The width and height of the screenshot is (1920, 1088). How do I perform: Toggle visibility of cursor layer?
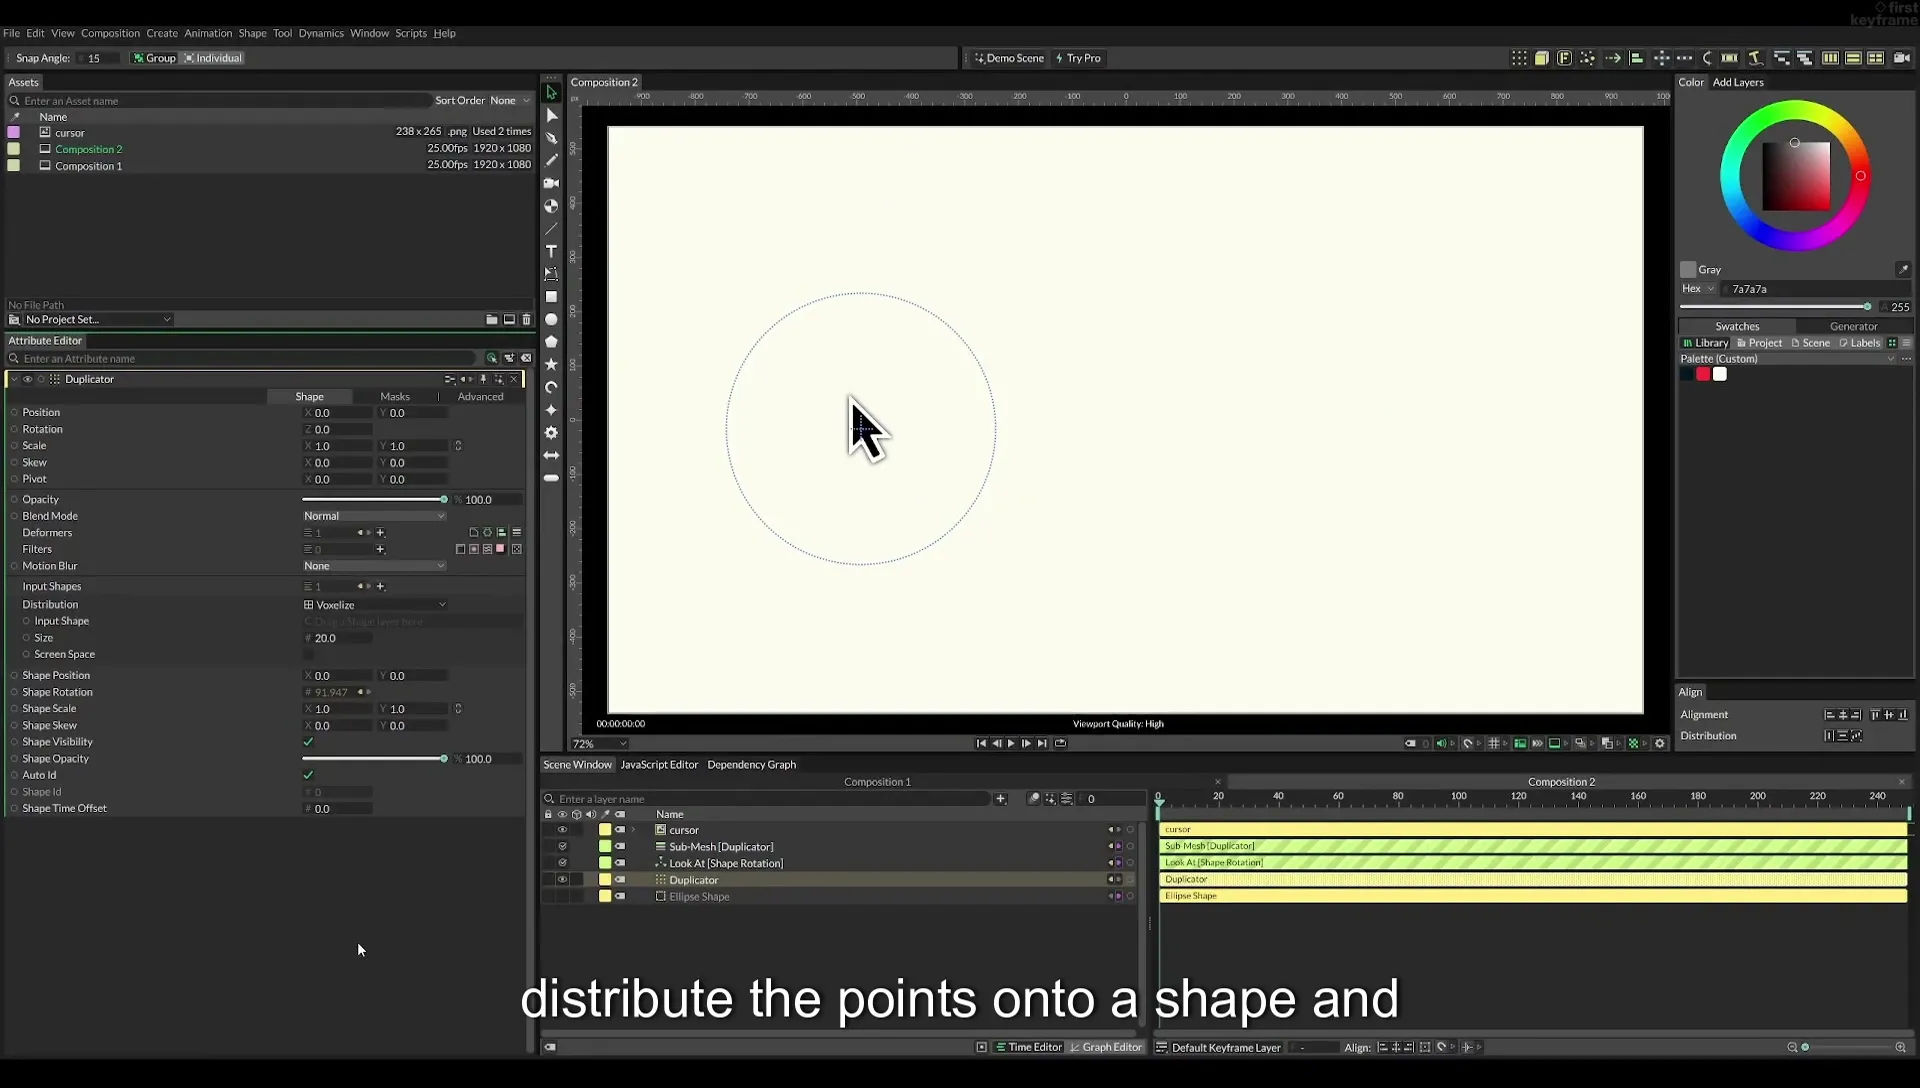tap(562, 830)
